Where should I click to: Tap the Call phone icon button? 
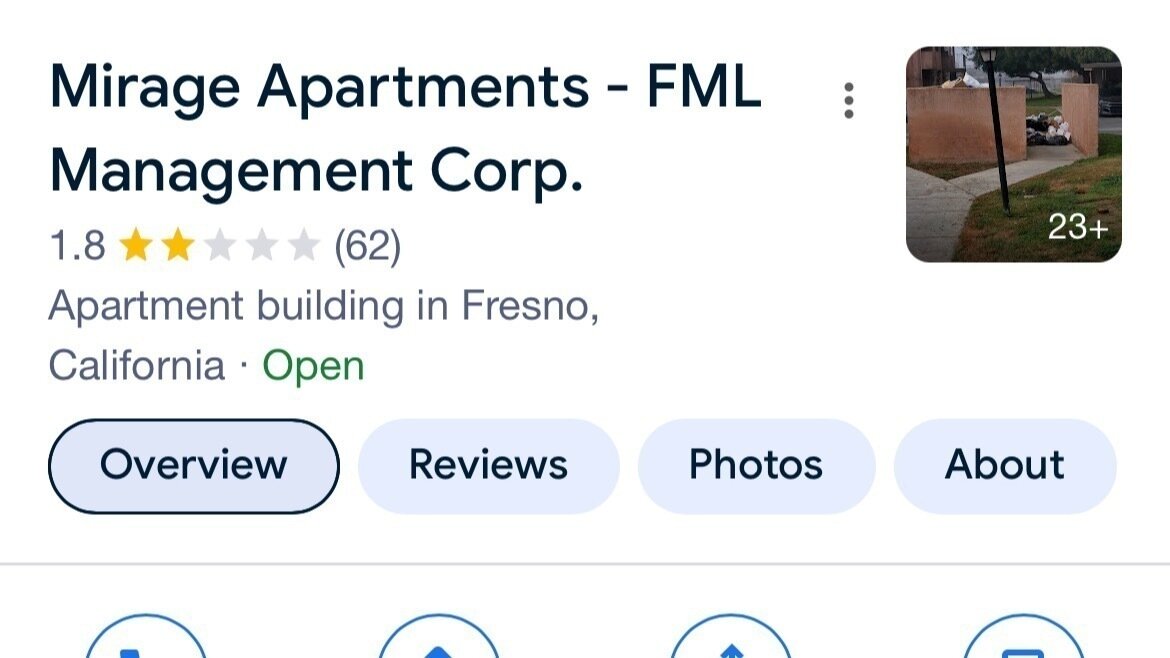click(x=145, y=640)
